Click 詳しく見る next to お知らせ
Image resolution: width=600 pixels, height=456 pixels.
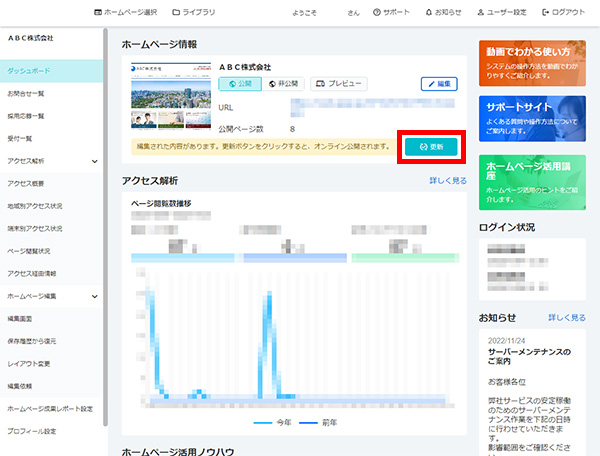tap(566, 317)
